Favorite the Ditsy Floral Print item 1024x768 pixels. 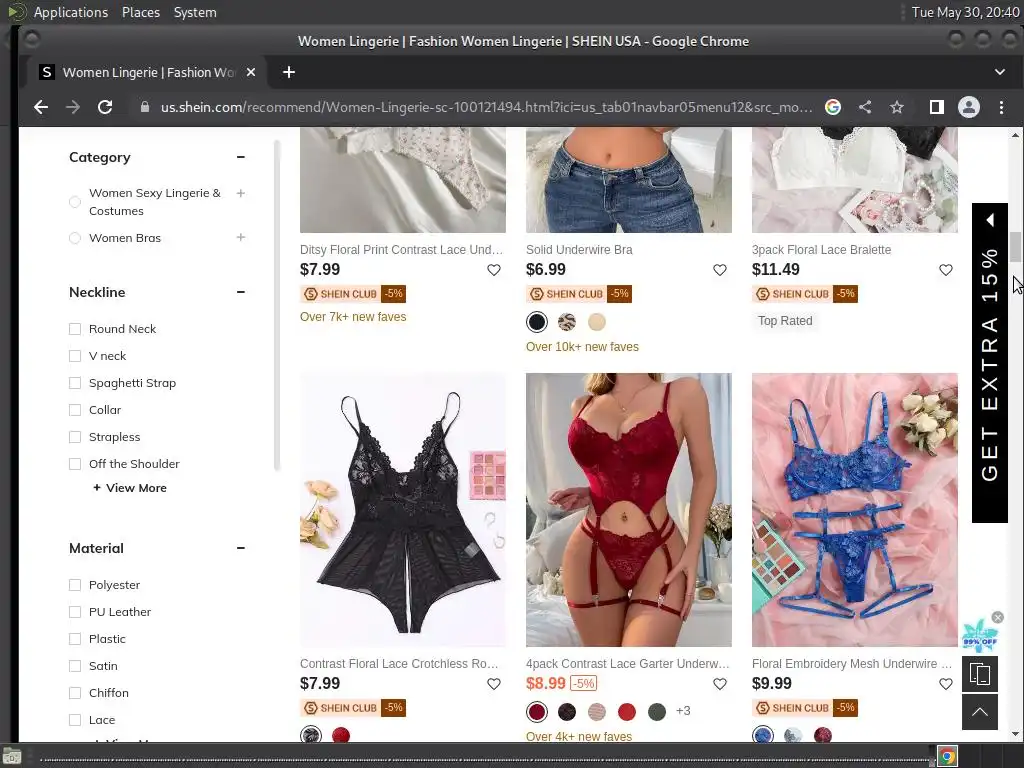point(494,270)
